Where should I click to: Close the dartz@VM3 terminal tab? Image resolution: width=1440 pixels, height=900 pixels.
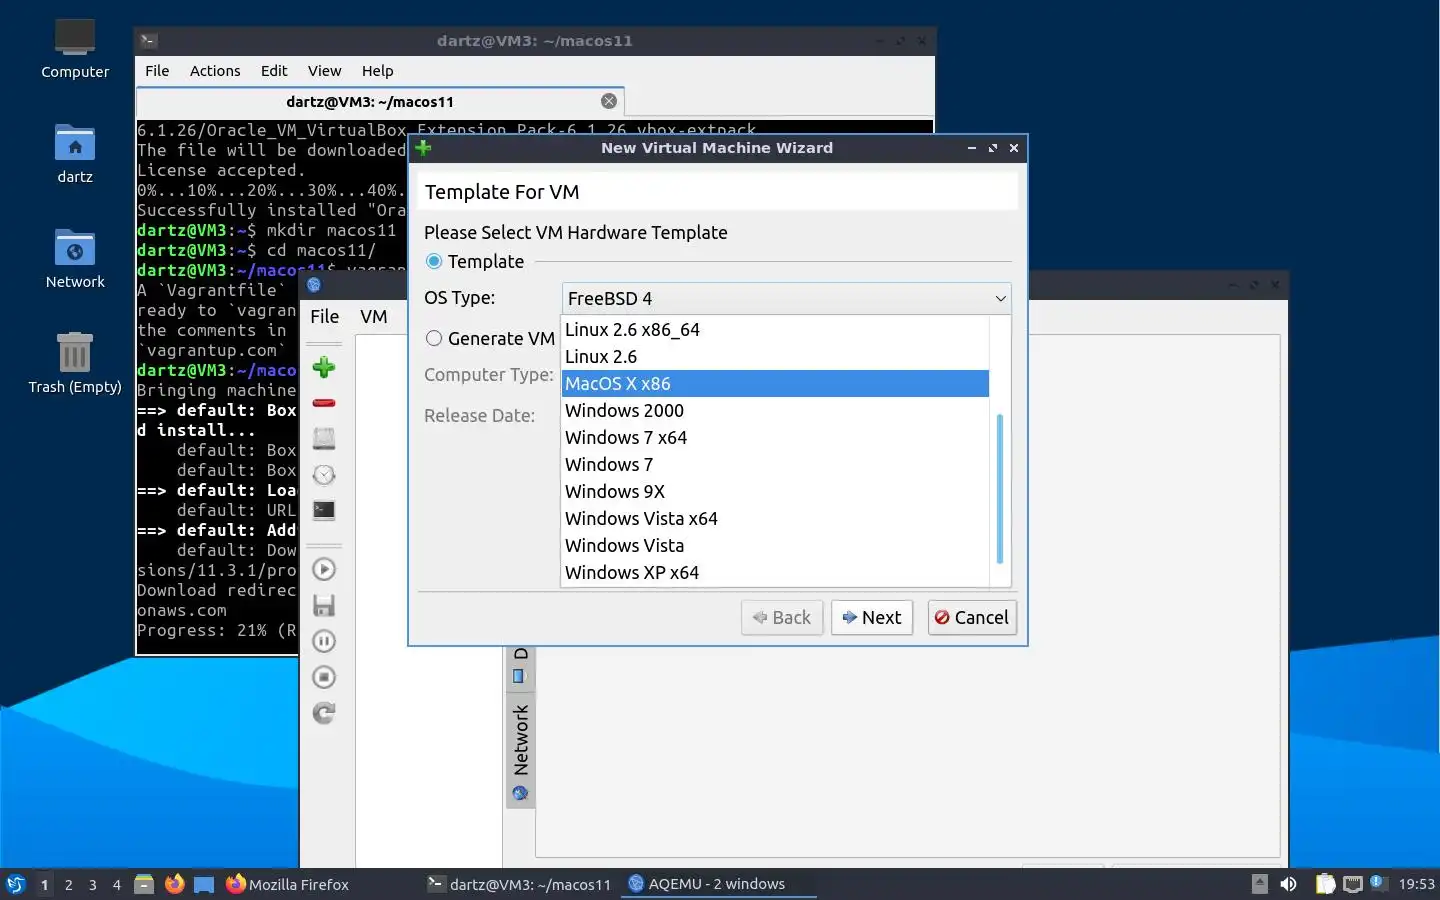[x=609, y=101]
